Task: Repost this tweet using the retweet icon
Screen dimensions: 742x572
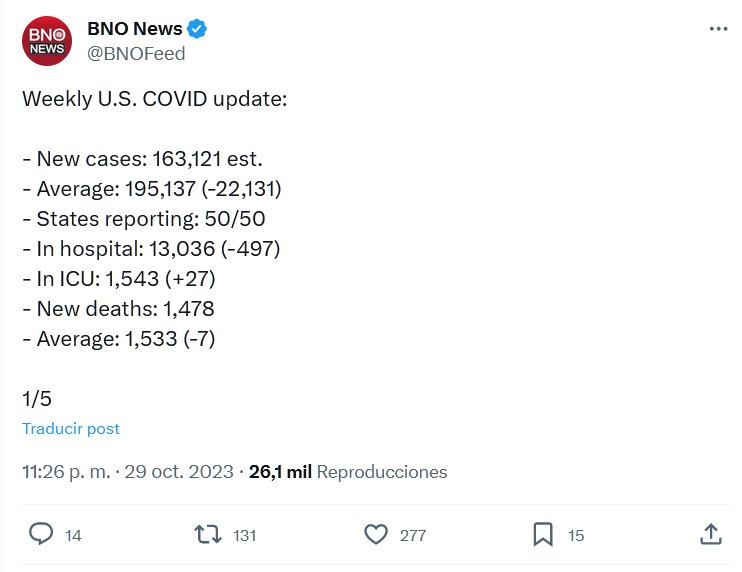Action: [x=207, y=535]
